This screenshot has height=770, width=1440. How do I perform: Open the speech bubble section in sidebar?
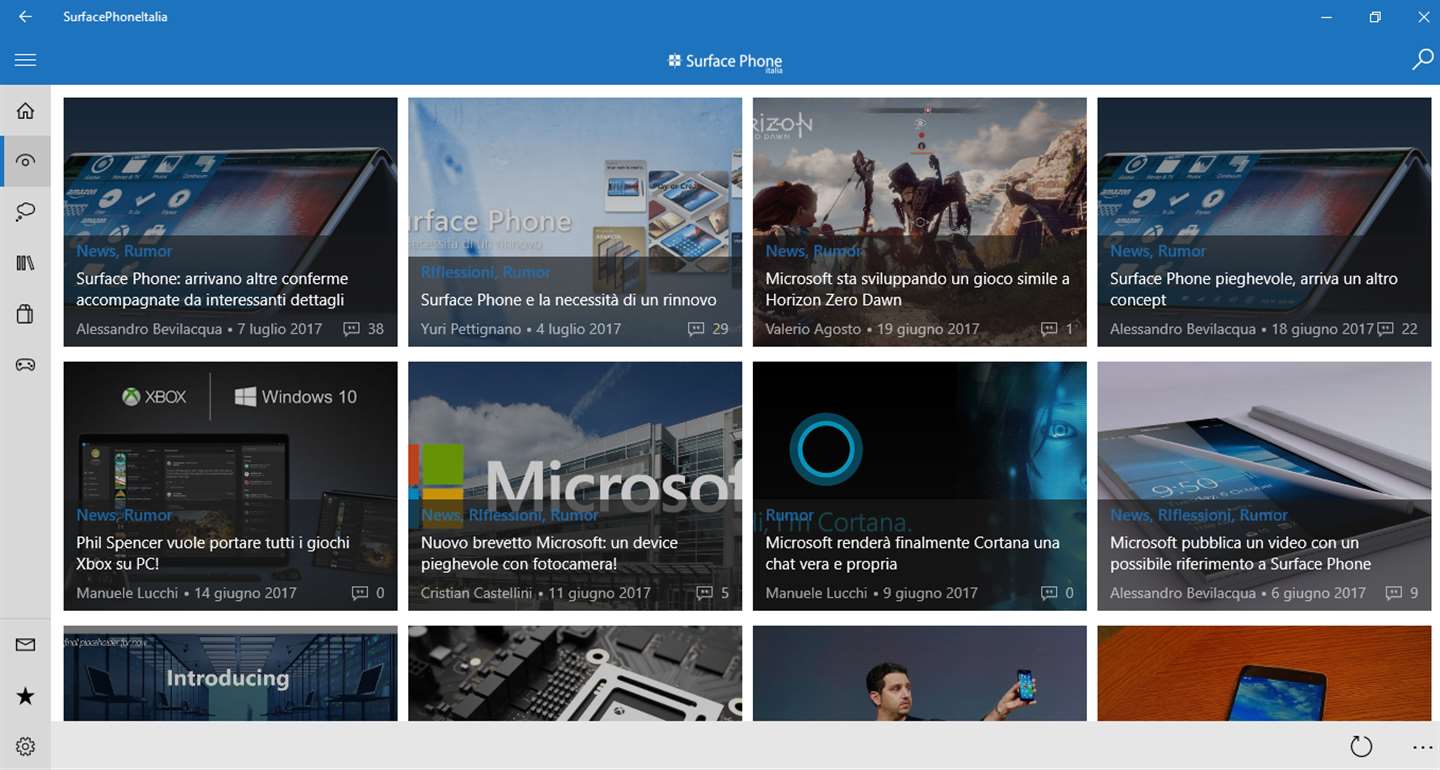[x=25, y=212]
